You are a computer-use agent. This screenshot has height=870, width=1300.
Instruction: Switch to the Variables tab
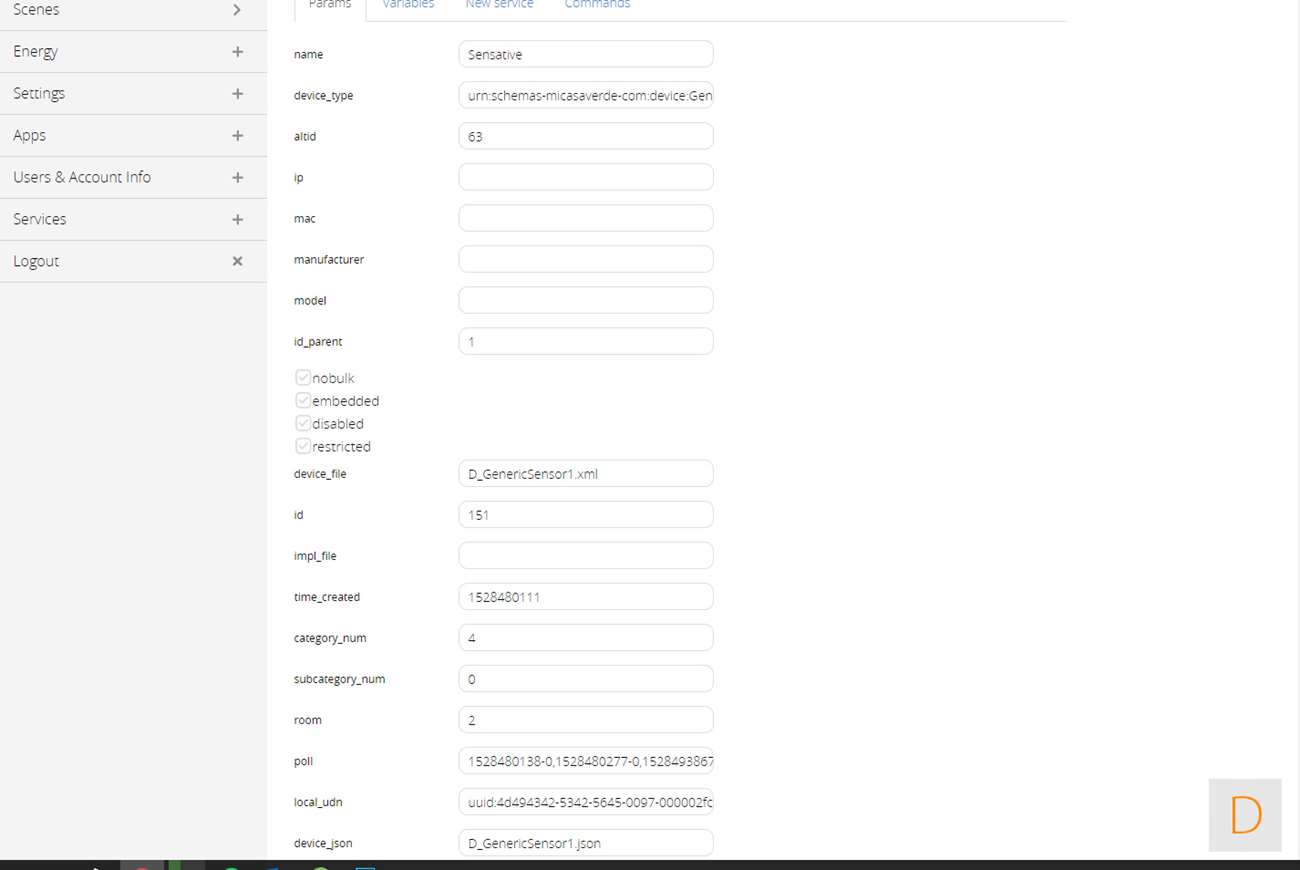[x=408, y=5]
